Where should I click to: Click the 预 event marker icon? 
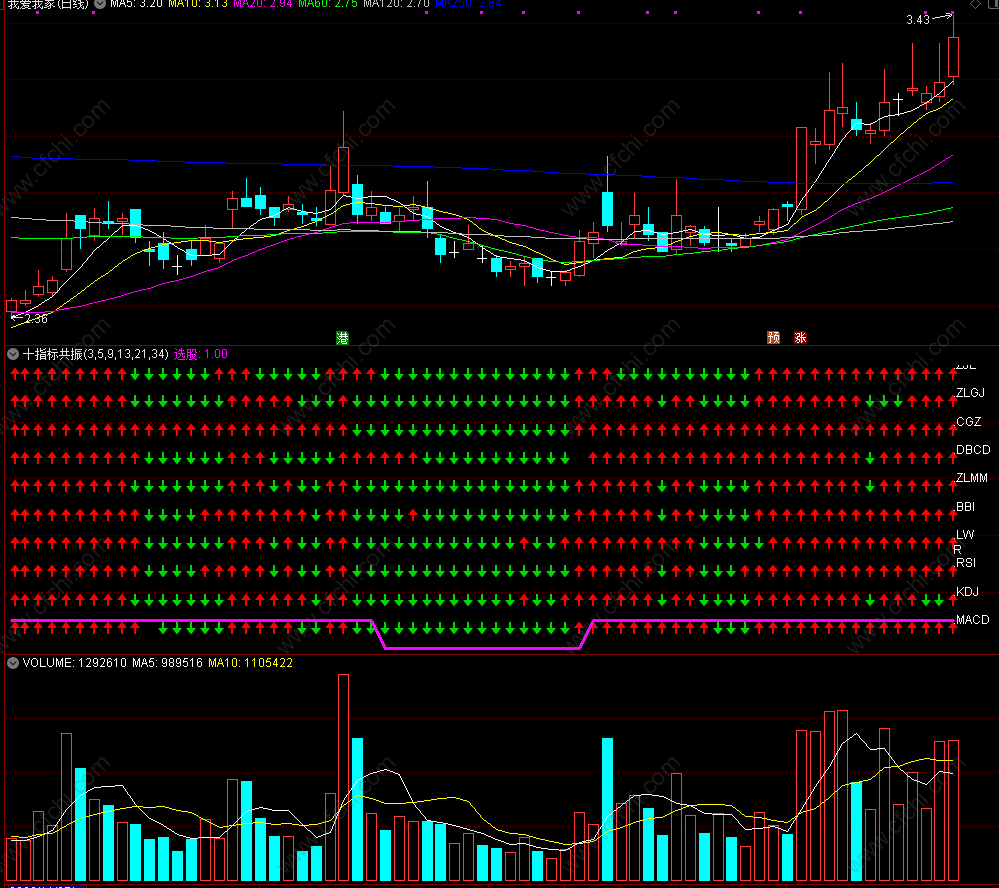pyautogui.click(x=773, y=338)
